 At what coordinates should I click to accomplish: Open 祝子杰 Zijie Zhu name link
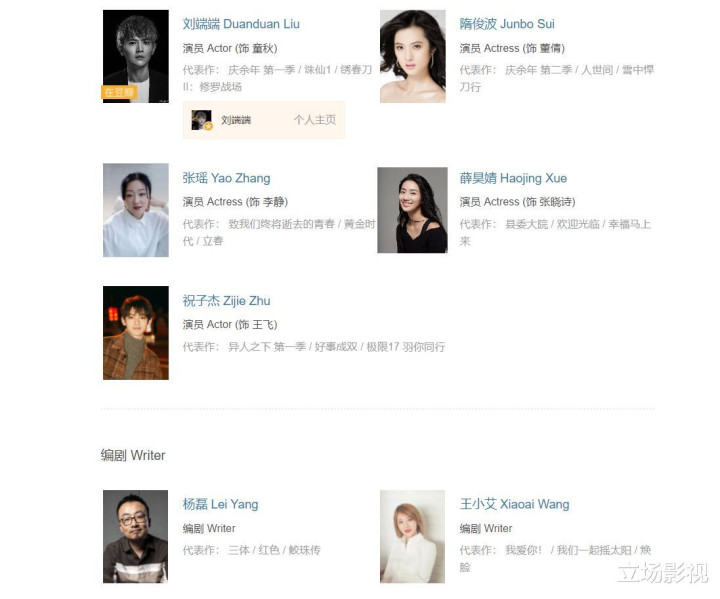click(x=226, y=300)
